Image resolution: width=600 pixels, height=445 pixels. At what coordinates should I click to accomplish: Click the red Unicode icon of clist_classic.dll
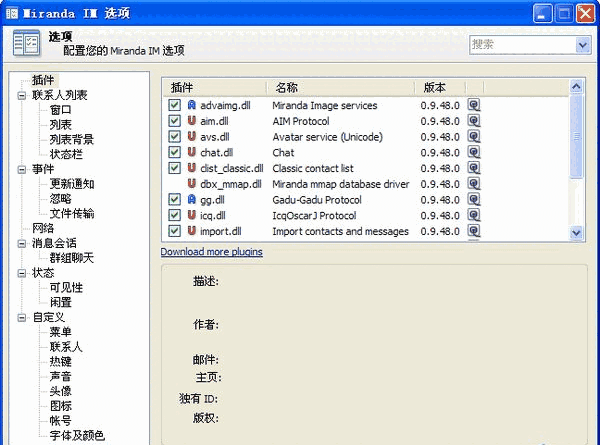[192, 168]
